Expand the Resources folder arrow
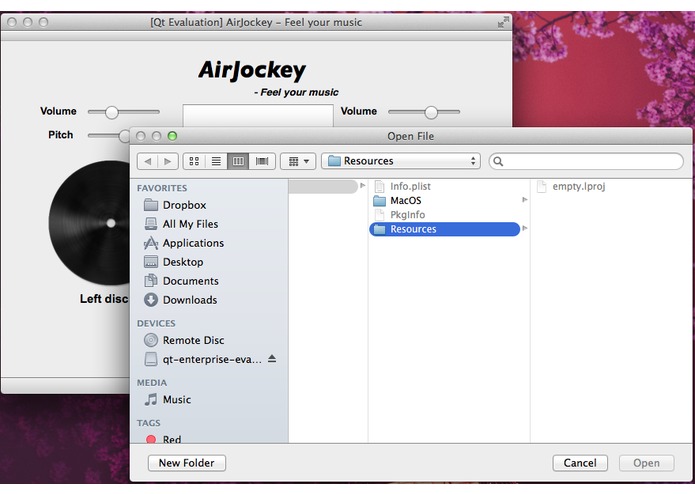Viewport: 695px width, 494px height. pyautogui.click(x=525, y=229)
